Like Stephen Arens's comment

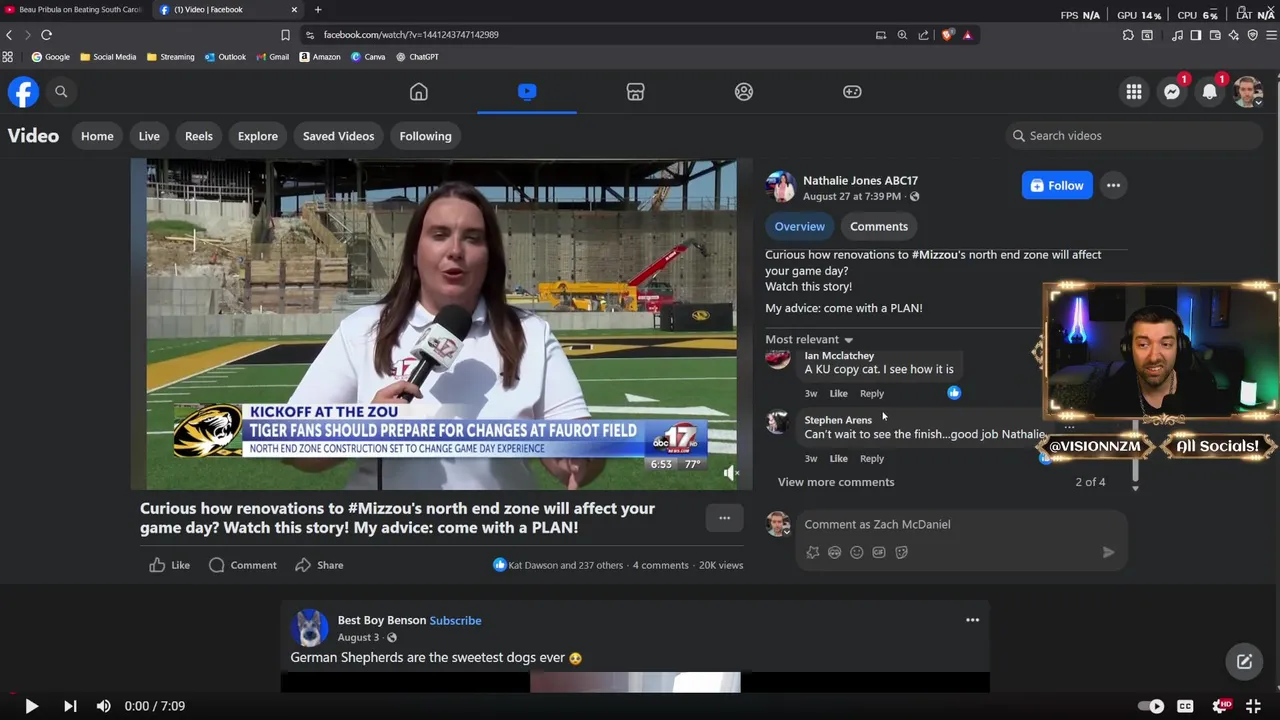838,459
